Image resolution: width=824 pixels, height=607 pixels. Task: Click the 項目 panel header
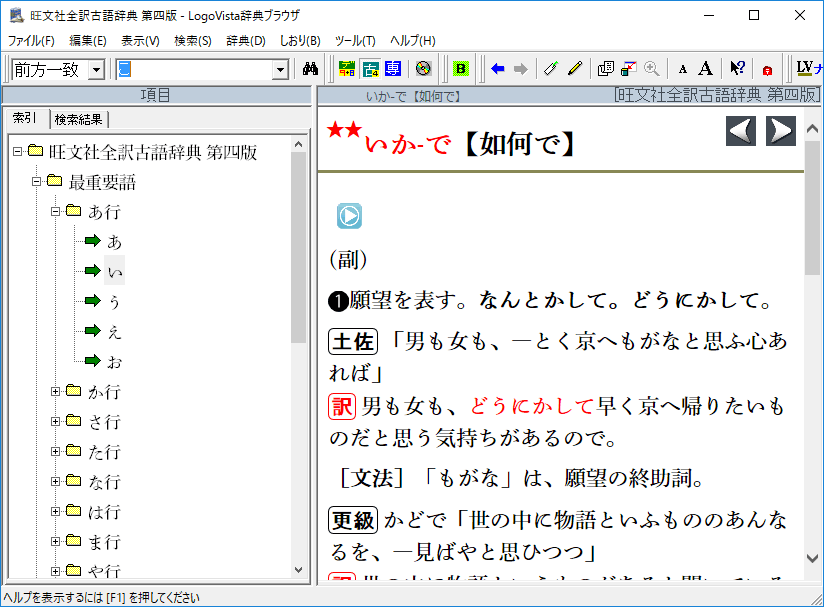(x=157, y=95)
